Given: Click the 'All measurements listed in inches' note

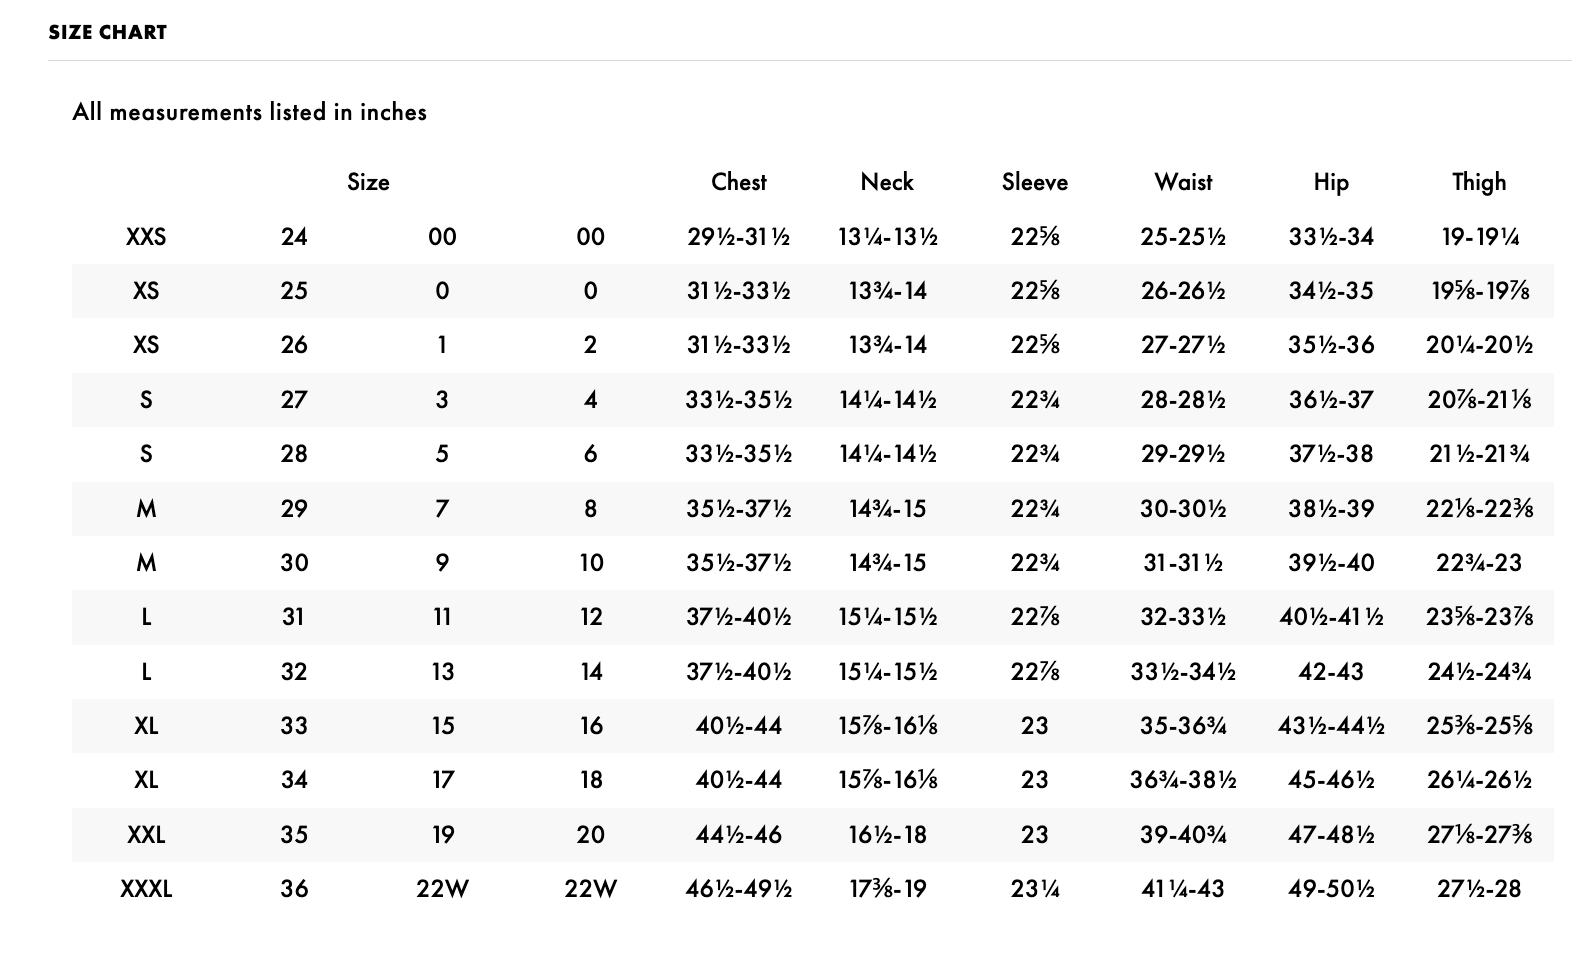Looking at the screenshot, I should click(249, 112).
